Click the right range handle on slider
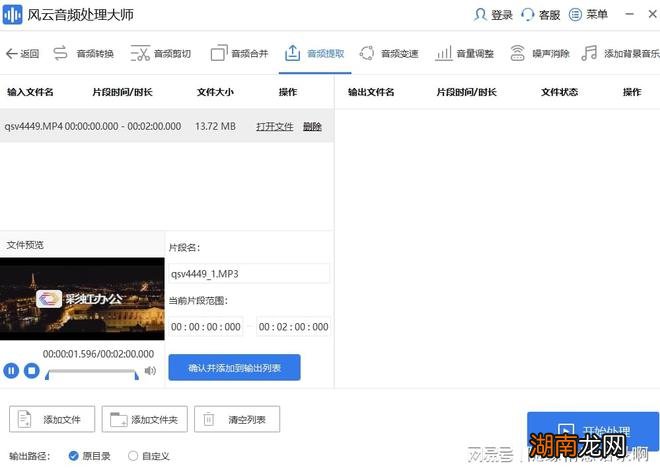 coord(136,375)
